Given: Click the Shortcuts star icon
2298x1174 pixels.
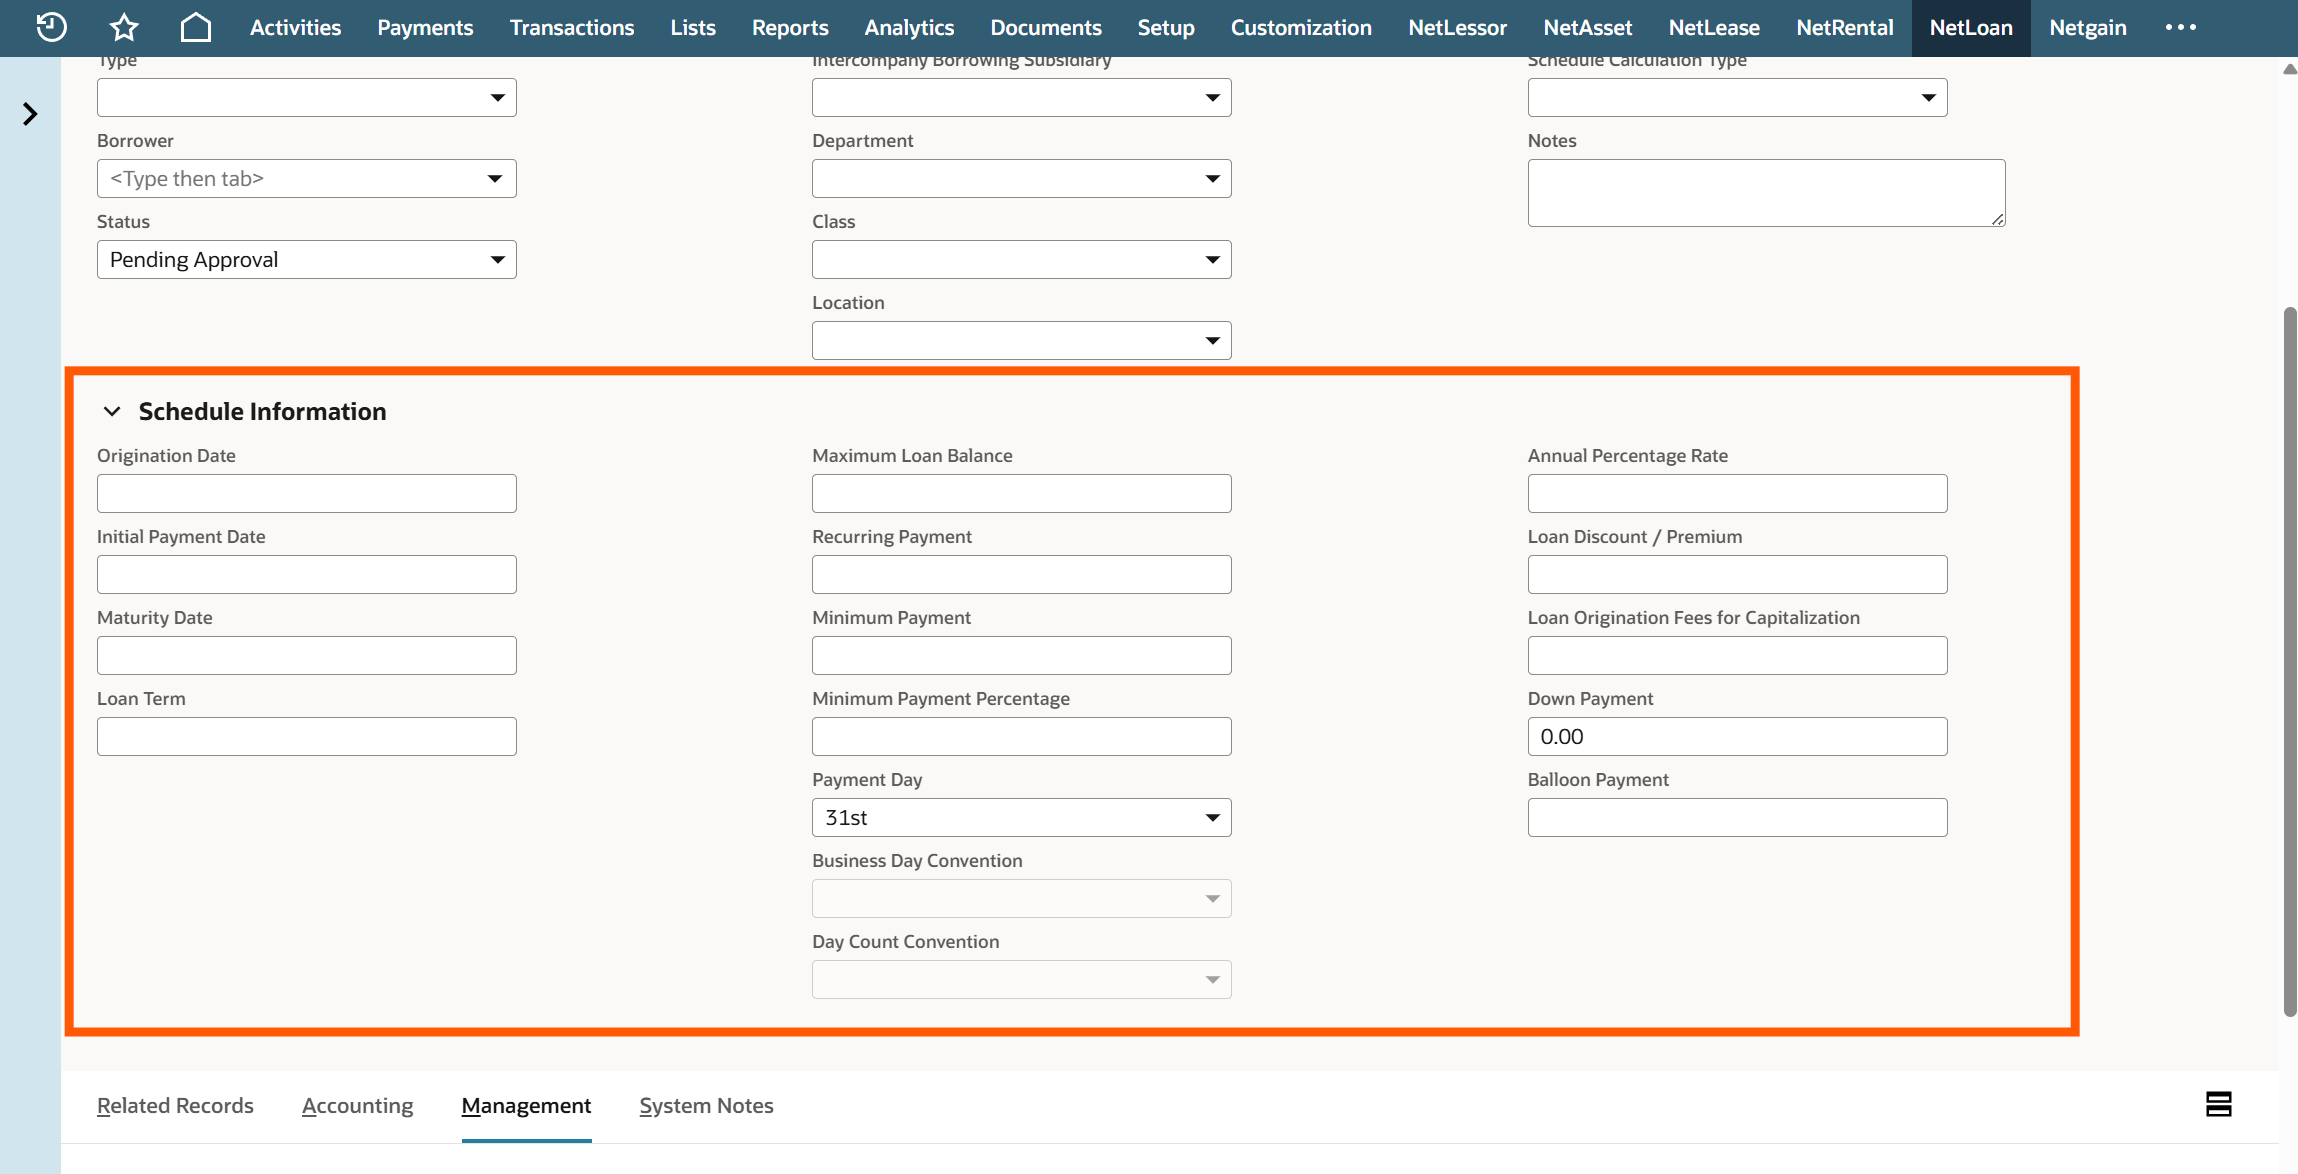Looking at the screenshot, I should coord(124,27).
